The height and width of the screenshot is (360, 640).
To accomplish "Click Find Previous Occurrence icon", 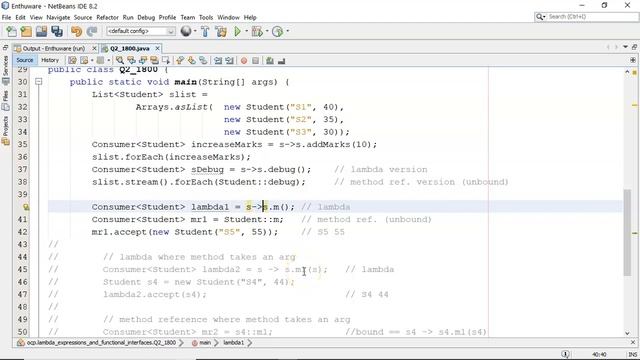I will [x=131, y=60].
